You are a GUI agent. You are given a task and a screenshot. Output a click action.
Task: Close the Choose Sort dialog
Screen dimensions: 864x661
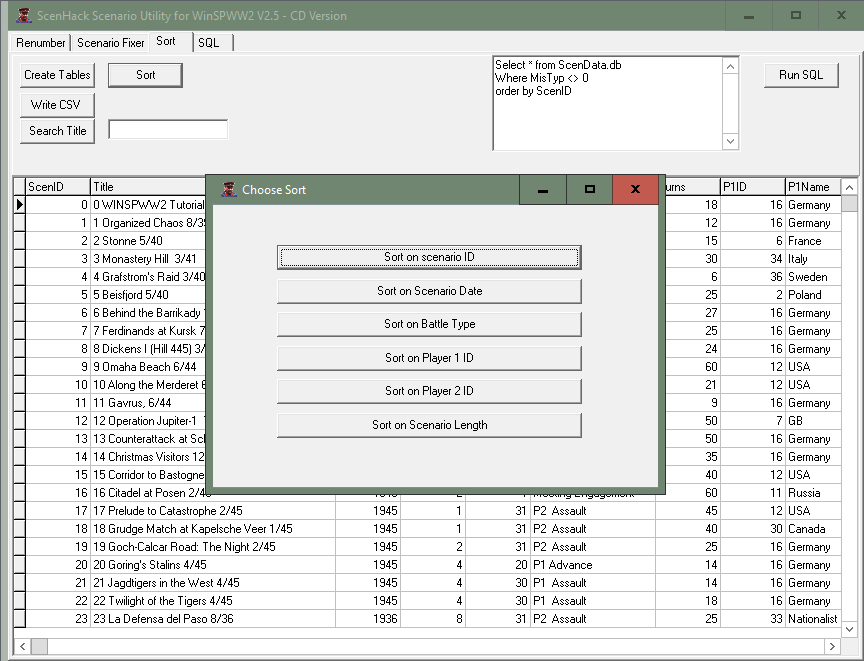tap(635, 190)
